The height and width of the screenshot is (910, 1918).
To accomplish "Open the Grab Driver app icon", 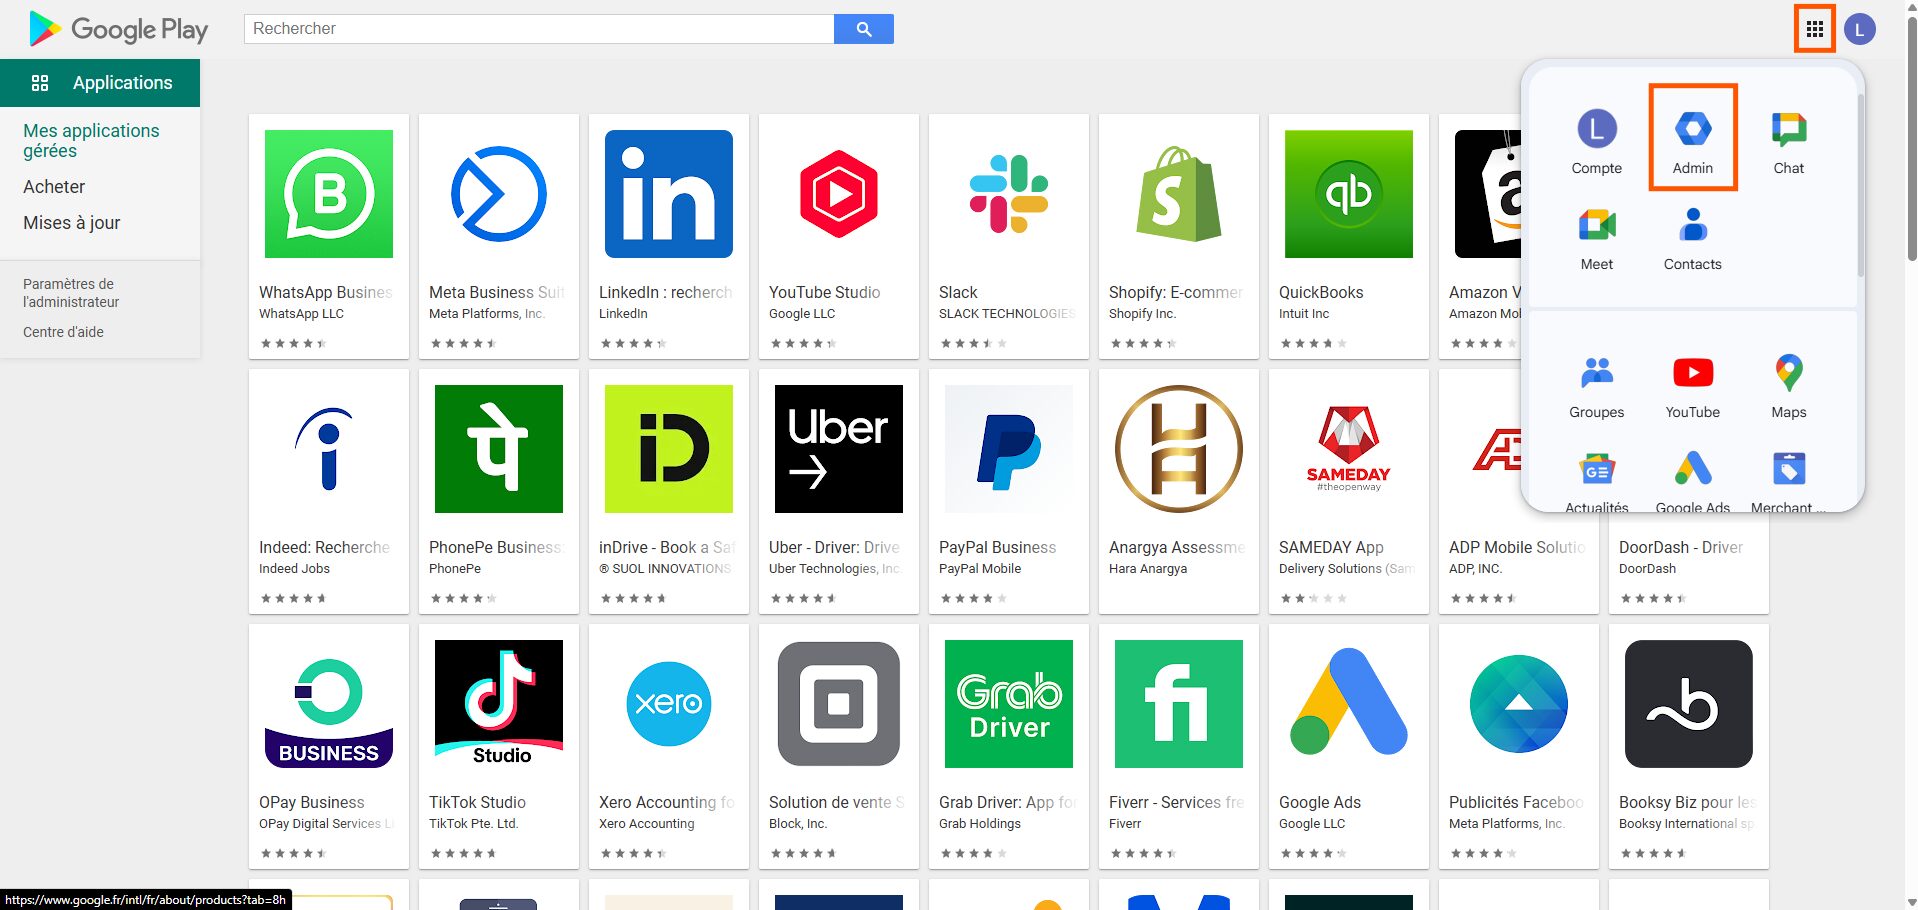I will pos(1009,704).
